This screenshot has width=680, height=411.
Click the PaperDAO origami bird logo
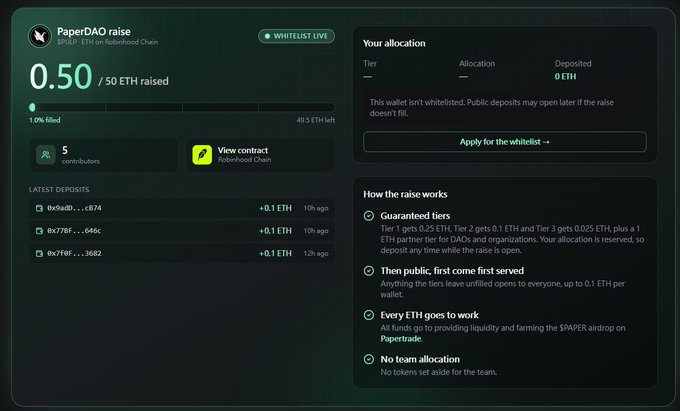40,36
